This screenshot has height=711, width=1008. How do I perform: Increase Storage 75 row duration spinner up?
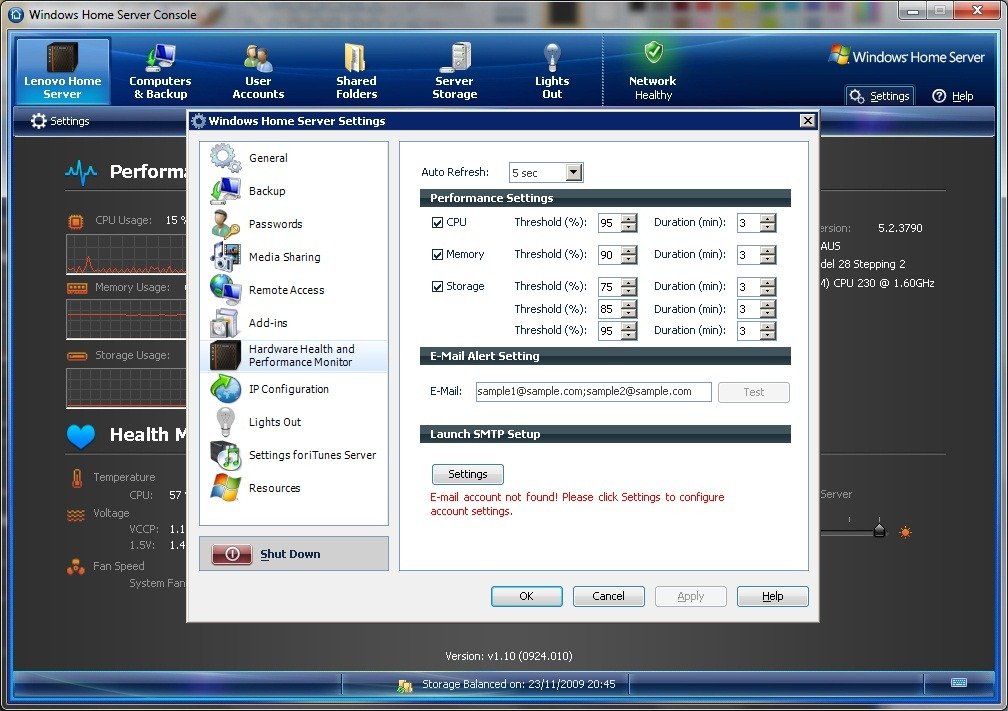coord(768,282)
